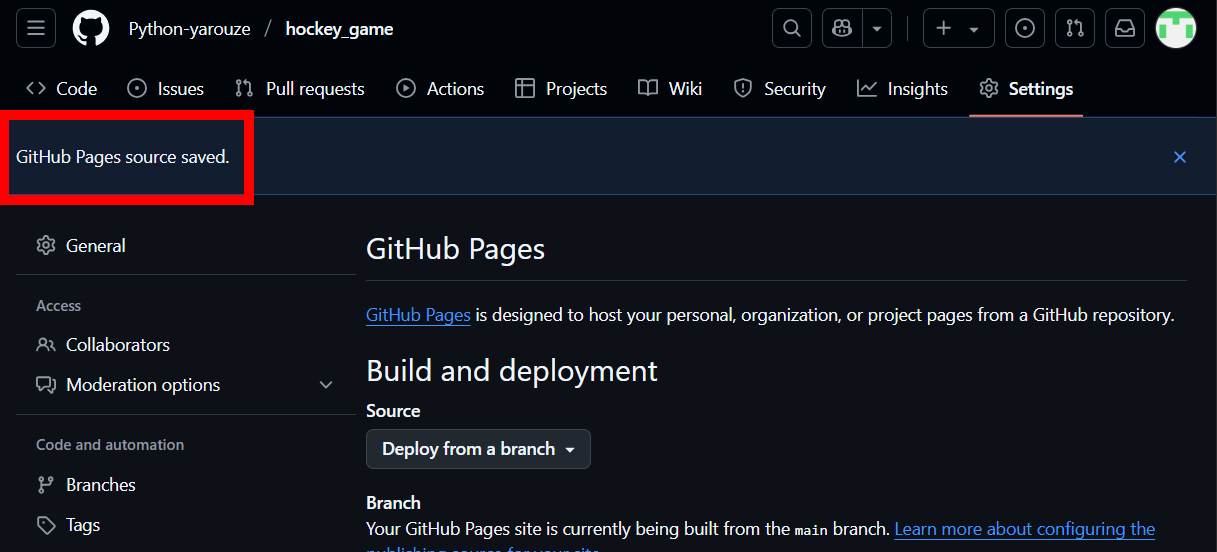Click Learn more about configuring link
The height and width of the screenshot is (552, 1217).
click(x=1025, y=529)
